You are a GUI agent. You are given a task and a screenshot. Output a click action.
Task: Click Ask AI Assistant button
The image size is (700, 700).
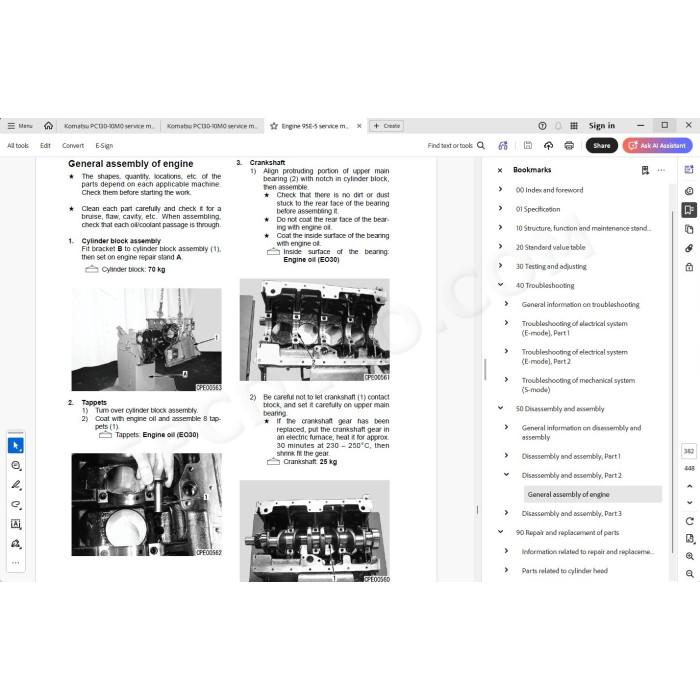(657, 146)
